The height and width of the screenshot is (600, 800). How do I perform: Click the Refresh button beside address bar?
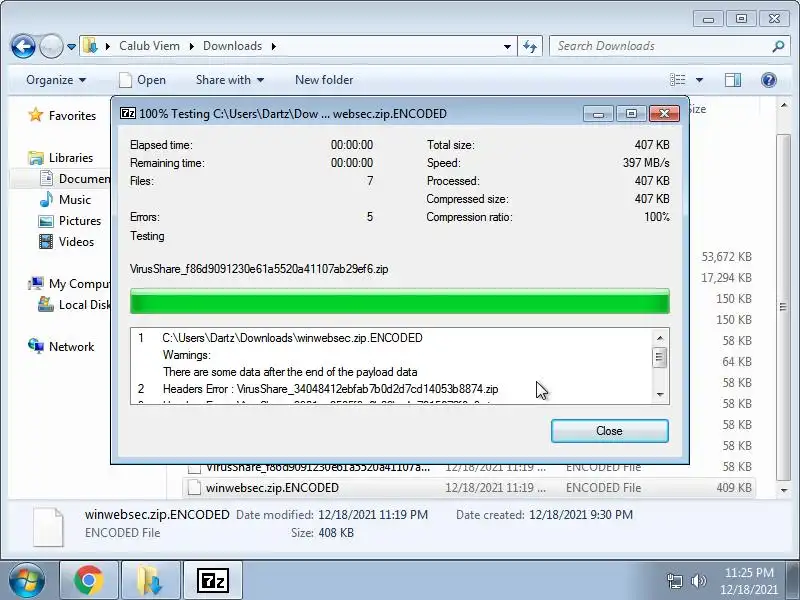tap(530, 46)
